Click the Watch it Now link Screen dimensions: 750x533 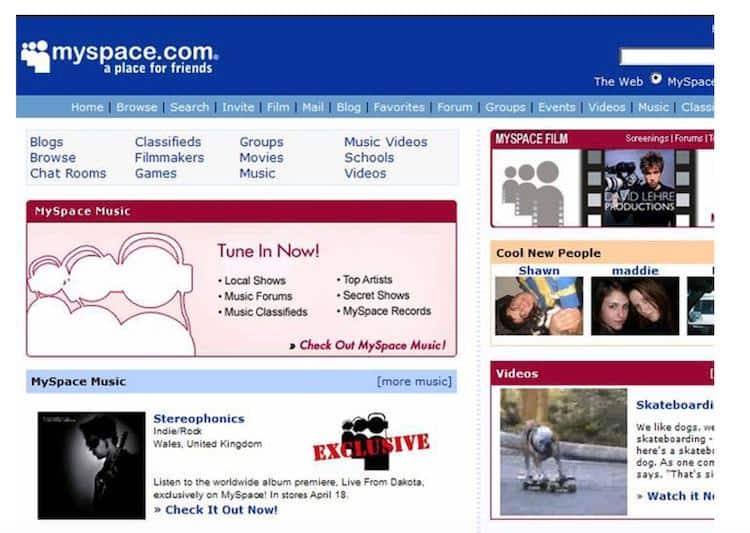pyautogui.click(x=680, y=496)
